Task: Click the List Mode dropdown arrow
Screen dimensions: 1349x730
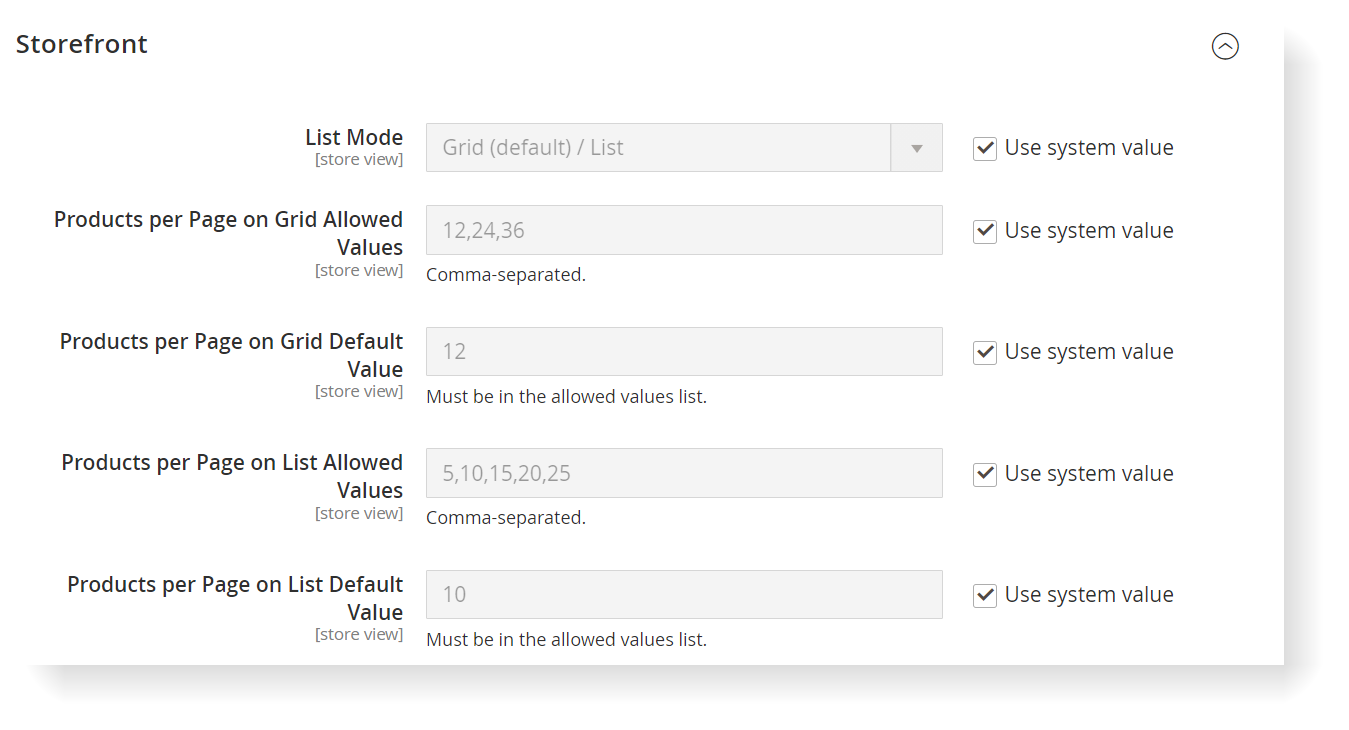Action: coord(916,148)
